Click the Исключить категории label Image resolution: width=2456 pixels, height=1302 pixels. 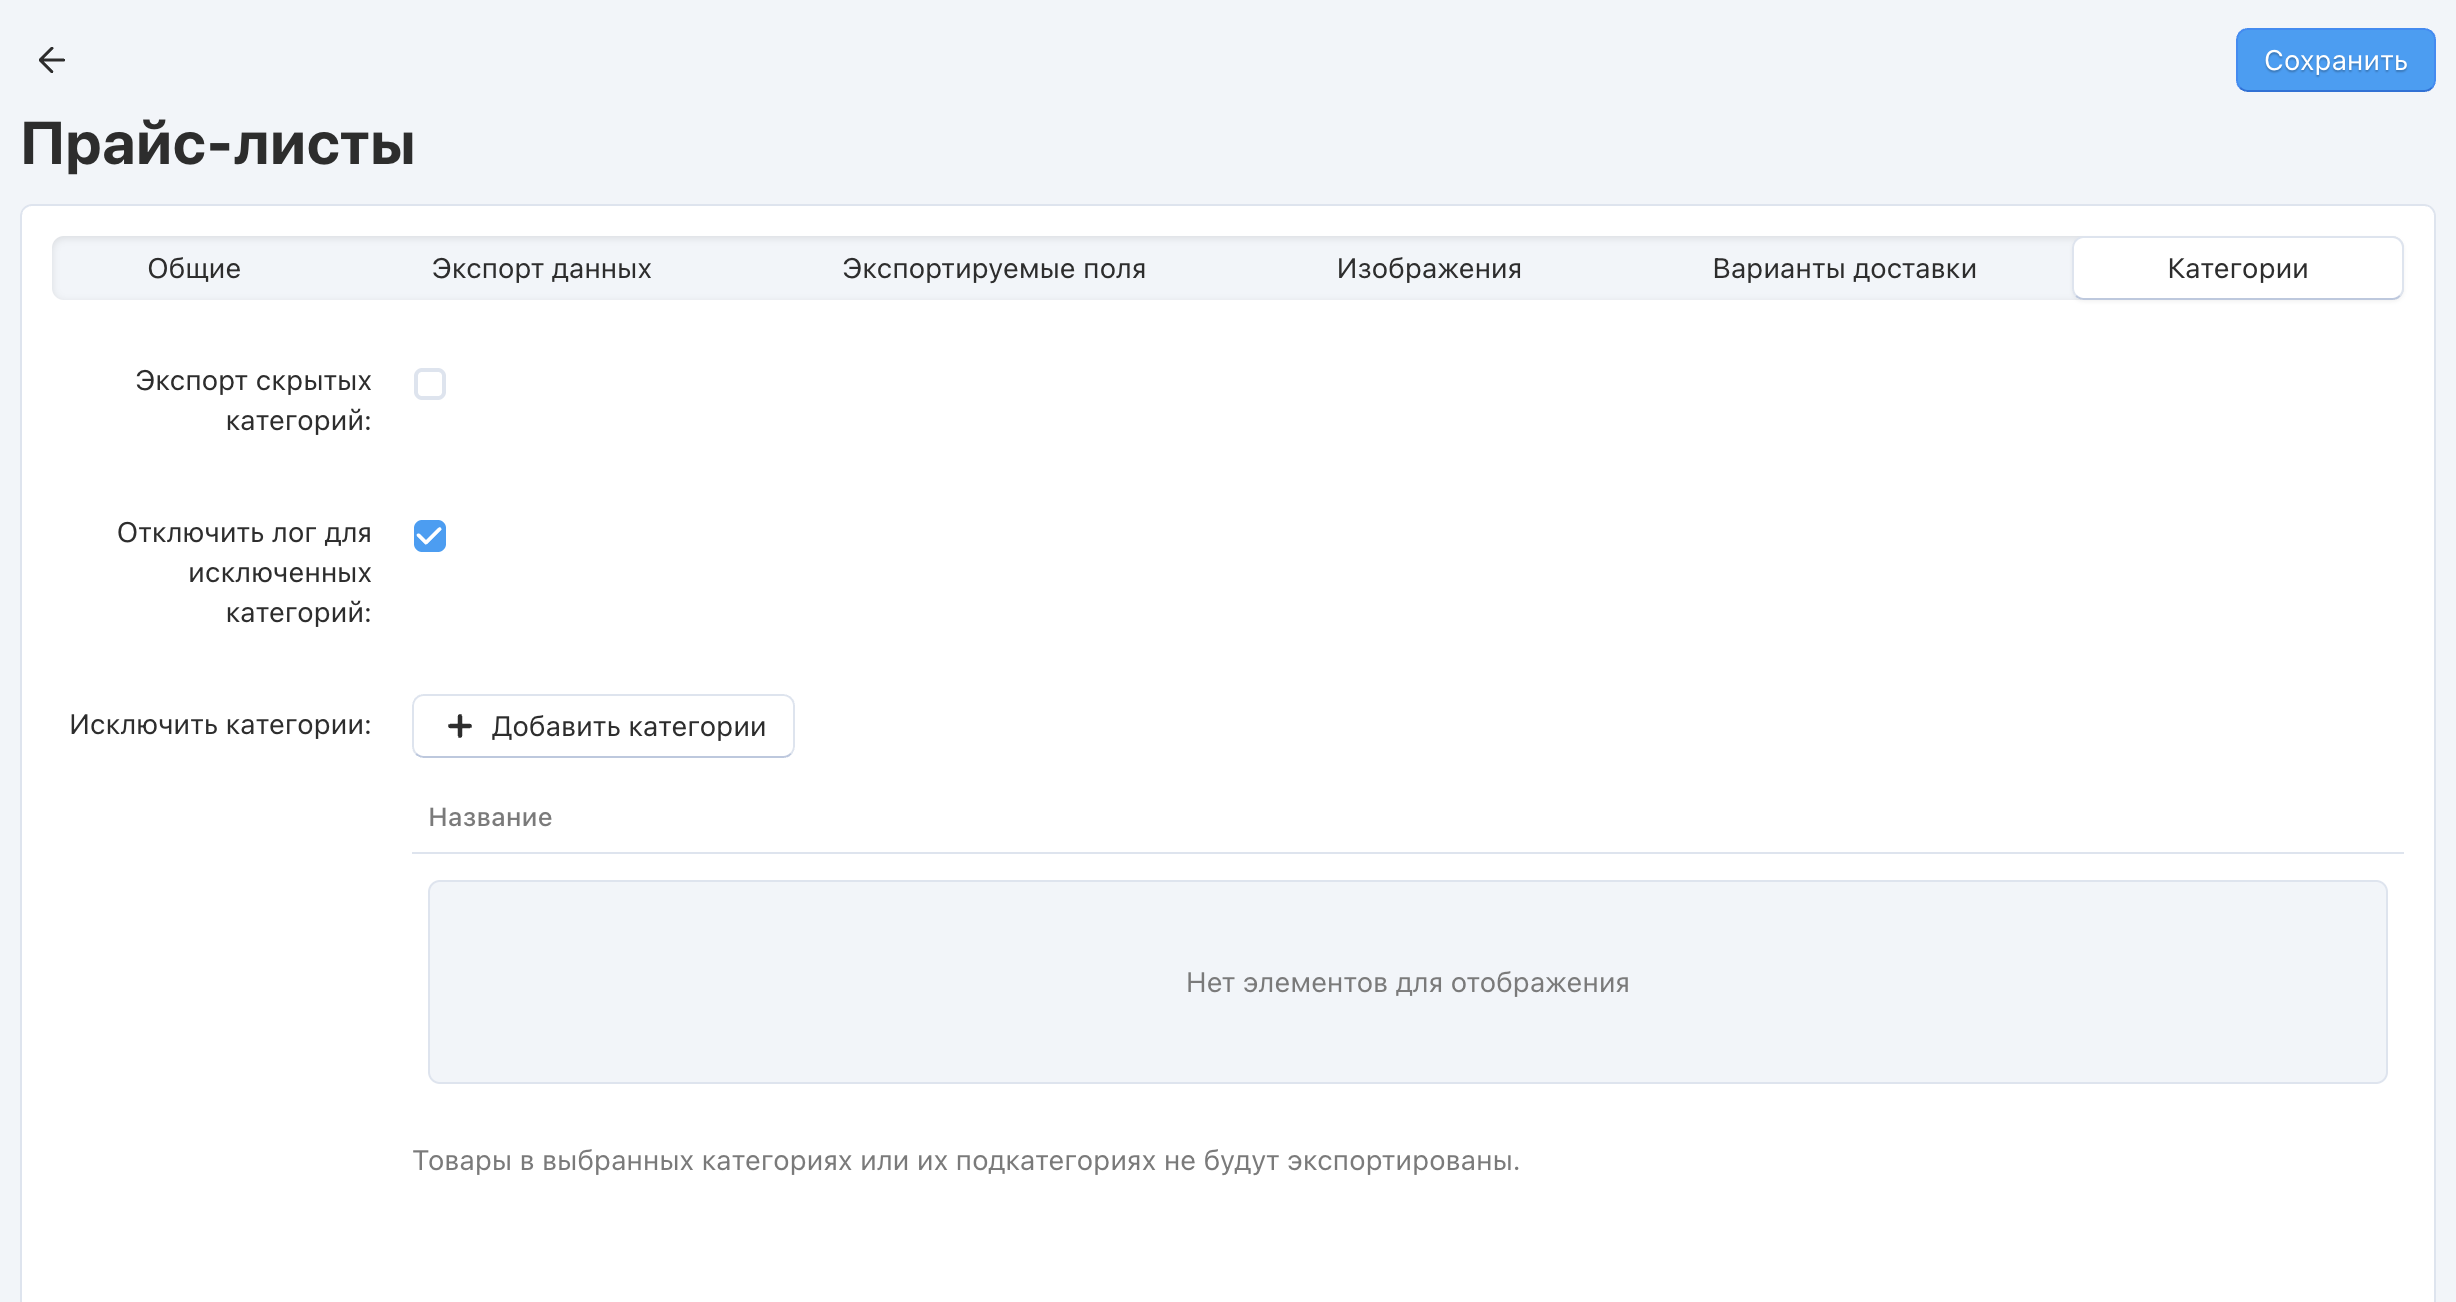tap(220, 724)
